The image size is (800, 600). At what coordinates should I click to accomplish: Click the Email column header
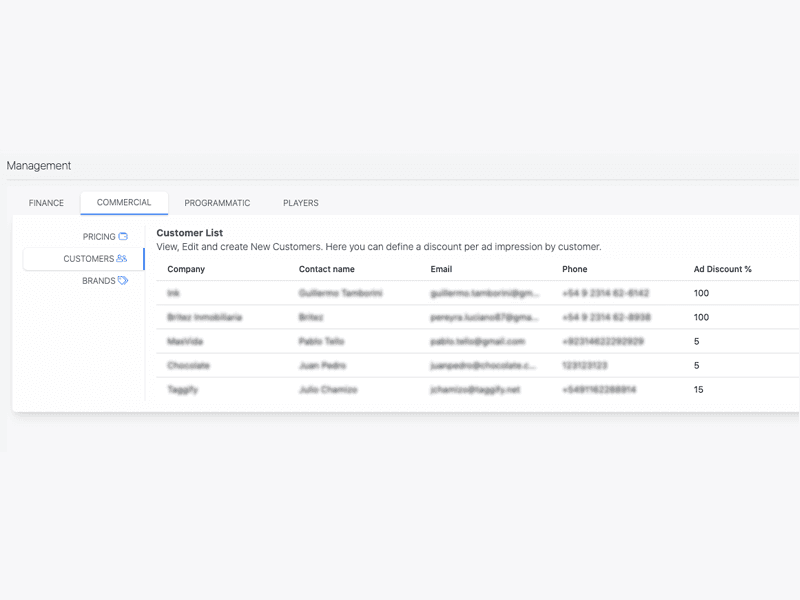click(x=441, y=269)
